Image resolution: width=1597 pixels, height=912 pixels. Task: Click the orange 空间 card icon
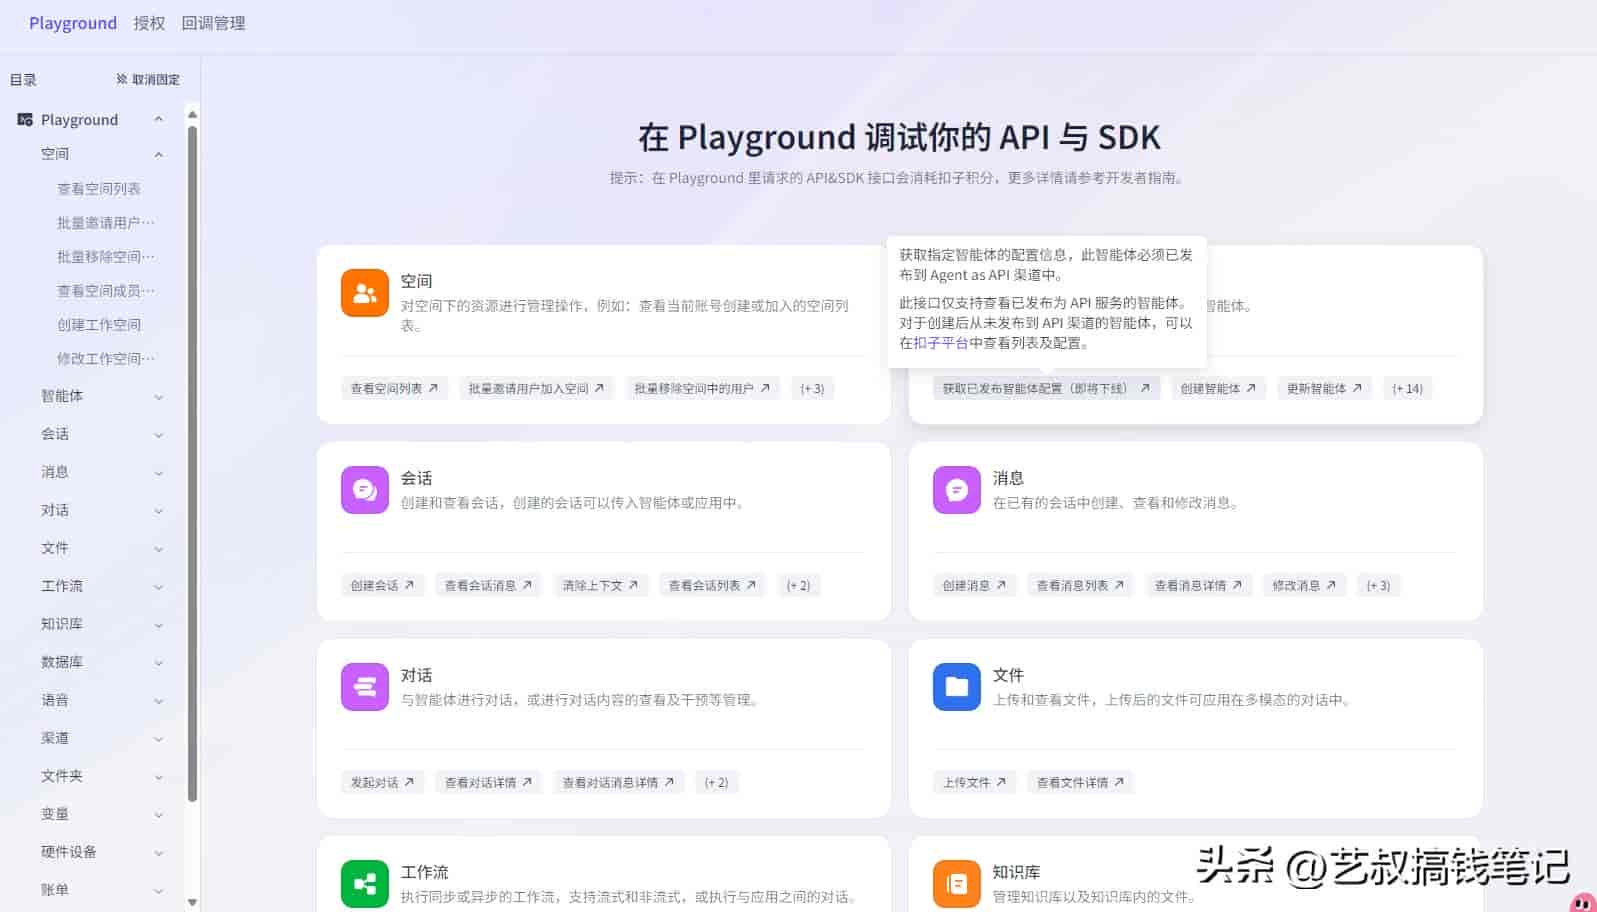365,293
